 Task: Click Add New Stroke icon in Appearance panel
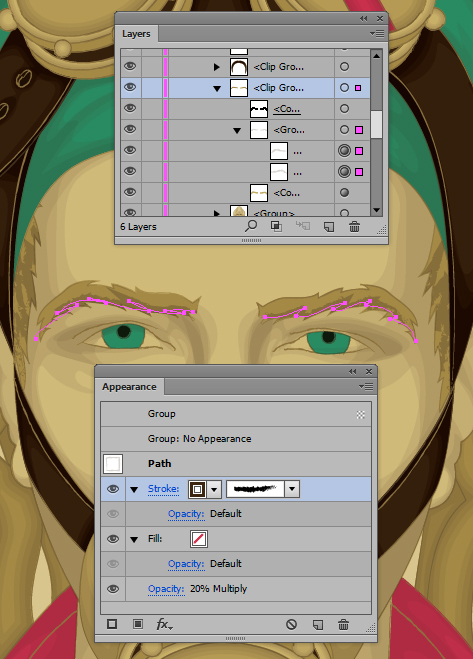(x=112, y=624)
